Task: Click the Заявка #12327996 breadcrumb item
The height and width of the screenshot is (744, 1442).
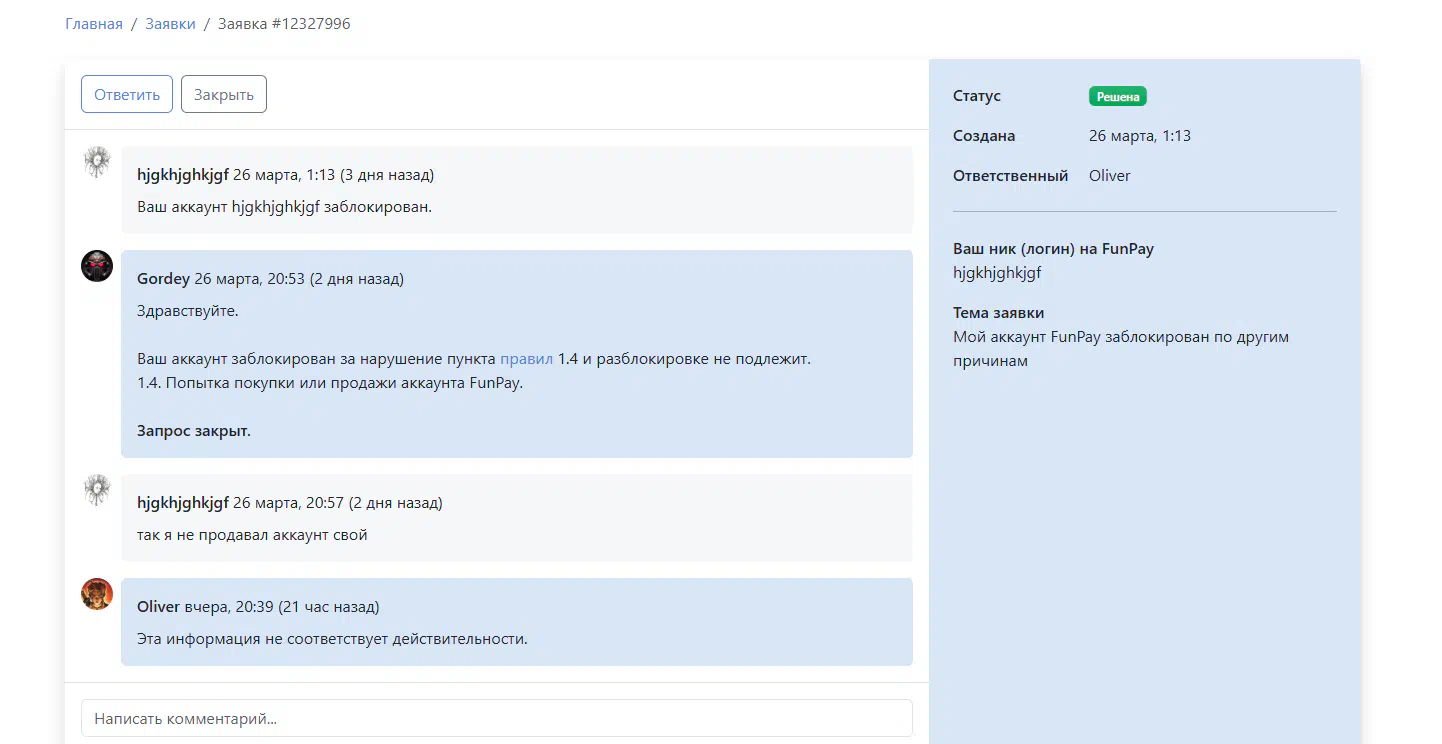Action: pyautogui.click(x=284, y=23)
